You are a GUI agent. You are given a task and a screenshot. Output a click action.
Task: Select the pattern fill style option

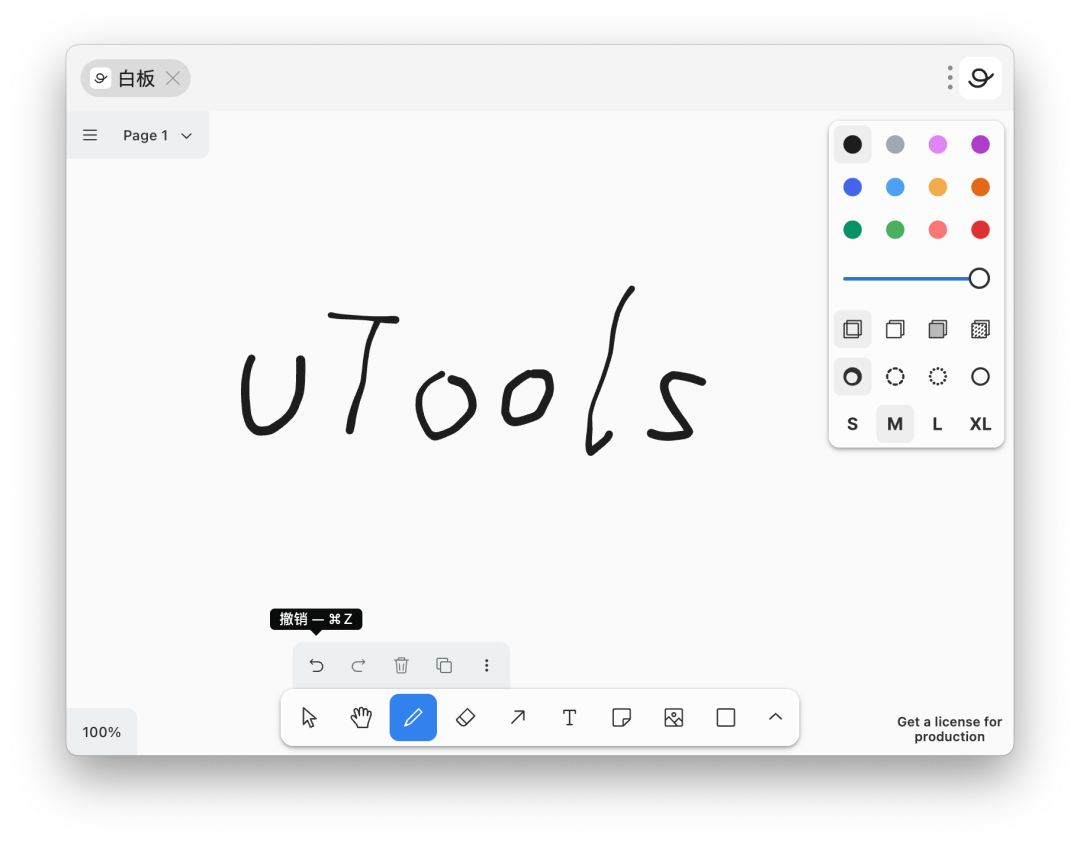[x=981, y=329]
